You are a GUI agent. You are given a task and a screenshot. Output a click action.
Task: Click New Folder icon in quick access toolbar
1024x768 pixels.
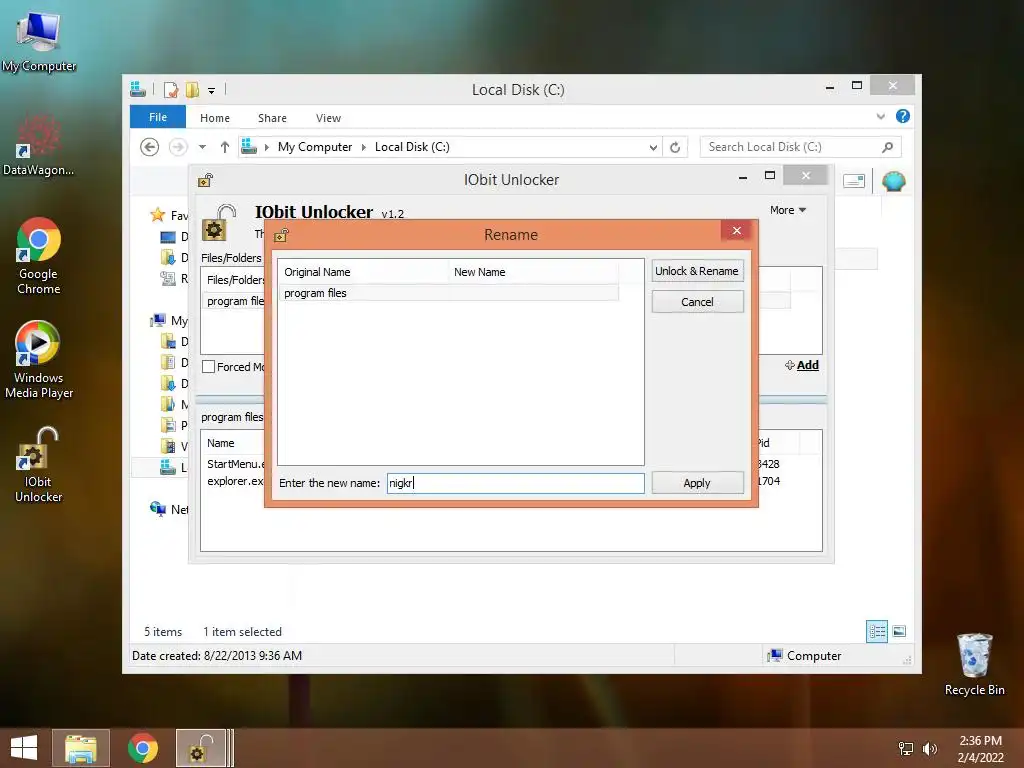(x=192, y=89)
